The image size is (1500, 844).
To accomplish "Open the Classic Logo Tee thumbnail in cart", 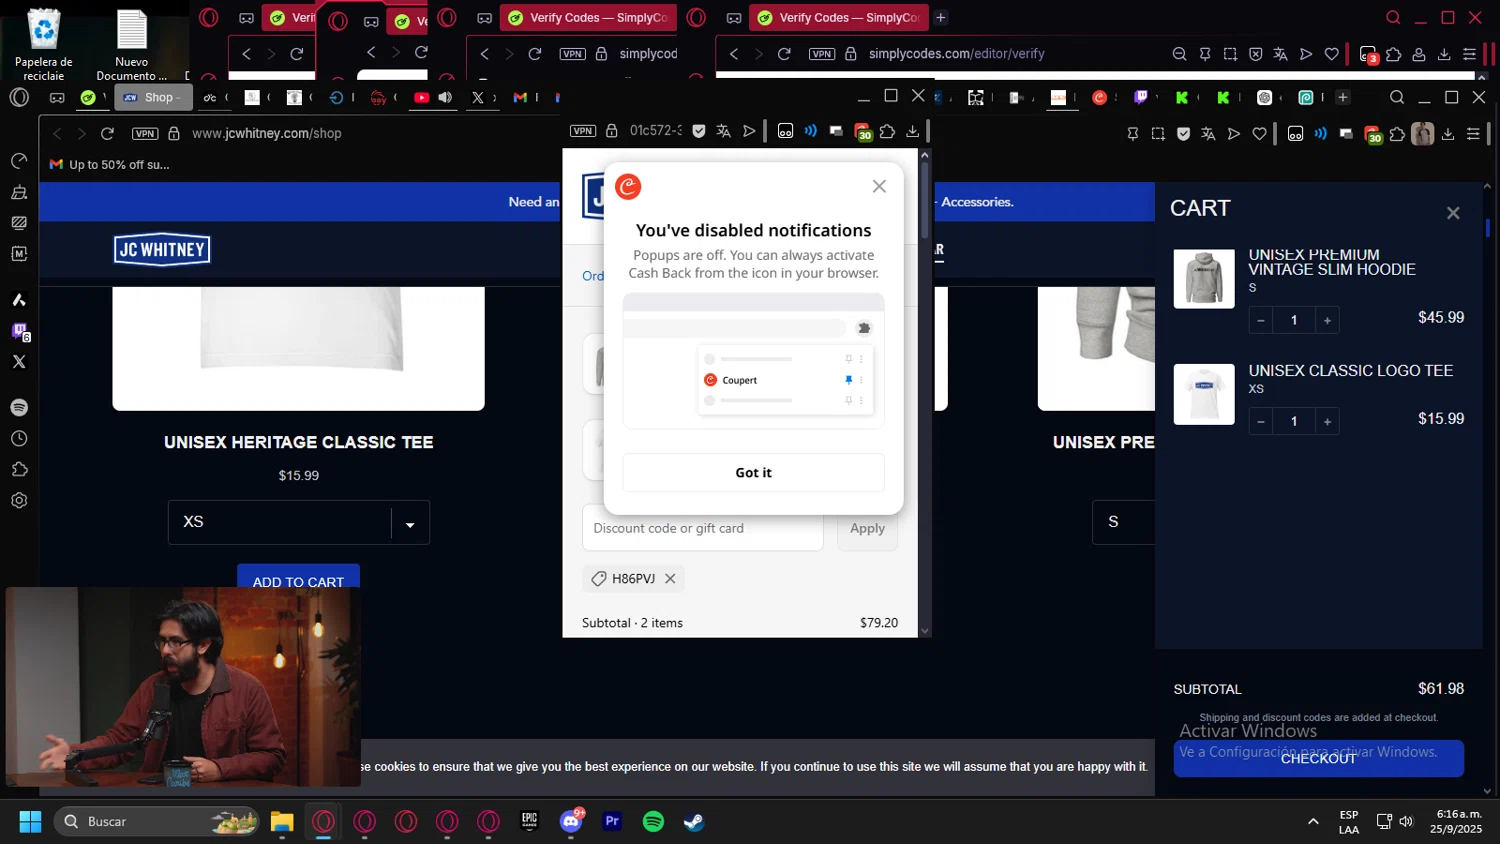I will tap(1204, 394).
